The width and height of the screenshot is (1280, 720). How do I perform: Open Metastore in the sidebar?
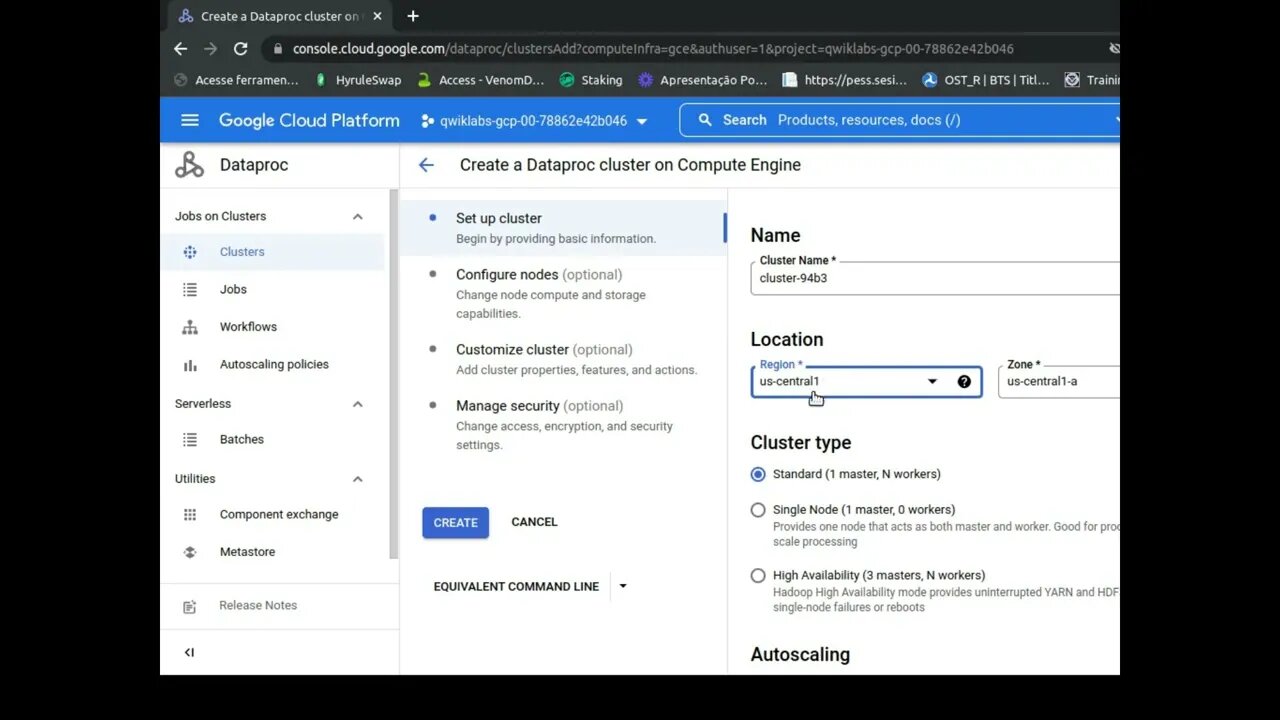pyautogui.click(x=272, y=552)
